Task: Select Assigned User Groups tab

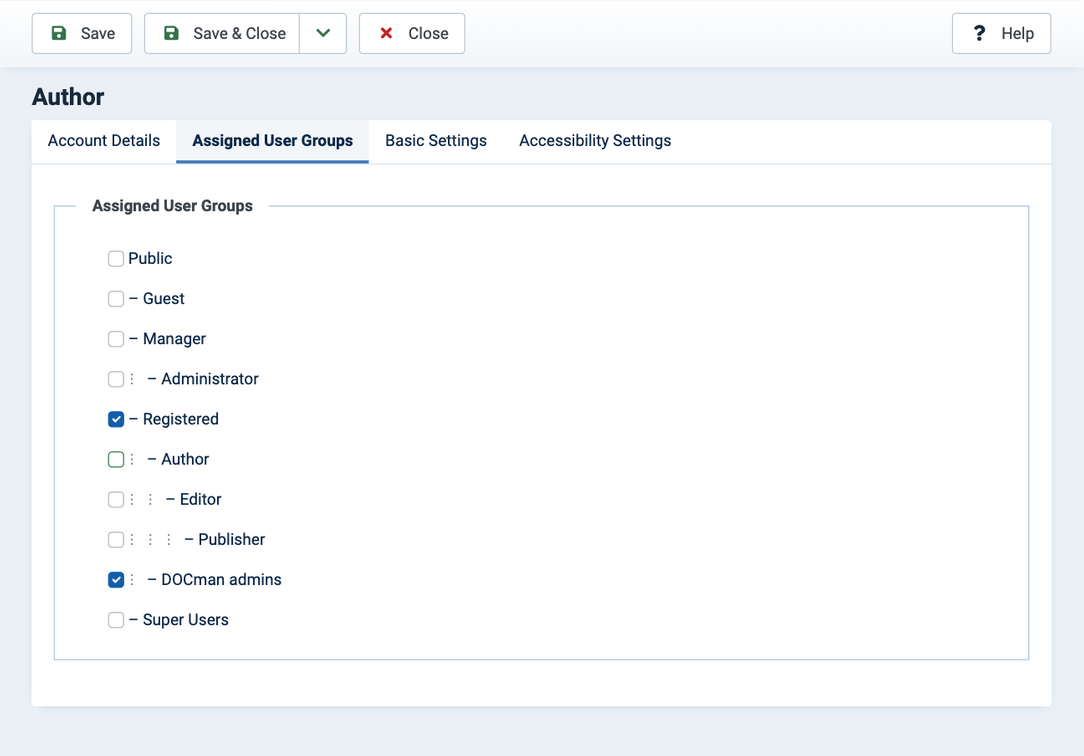Action: [272, 141]
